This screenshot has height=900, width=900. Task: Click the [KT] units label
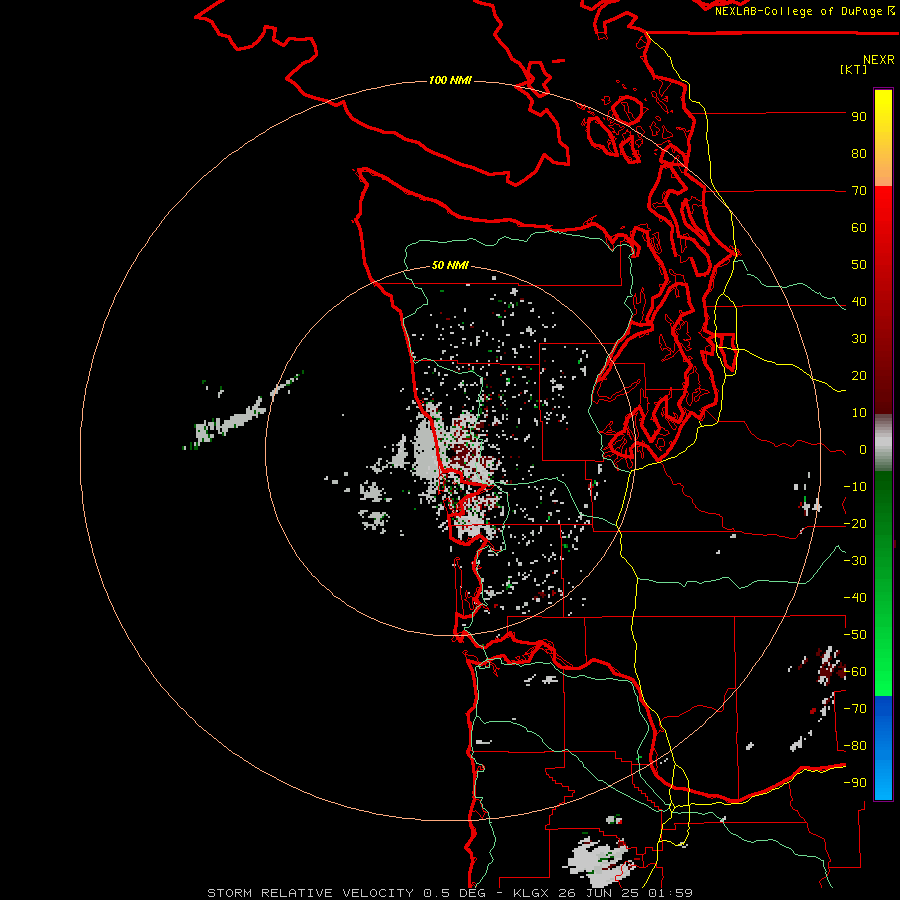click(x=853, y=69)
